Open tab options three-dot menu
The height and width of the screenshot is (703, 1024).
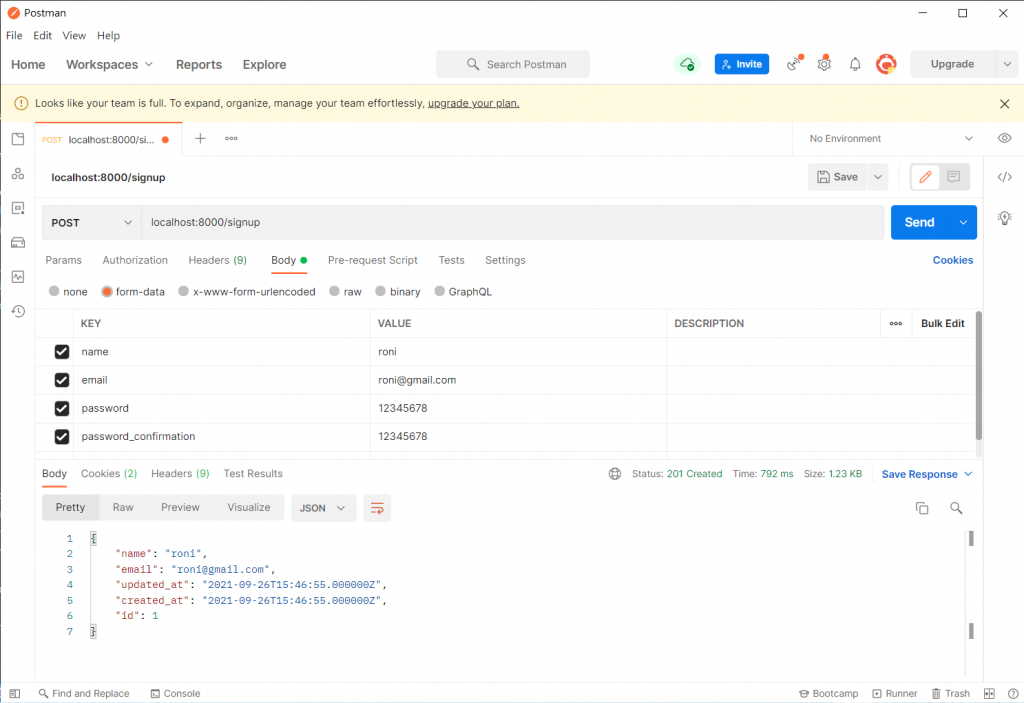pyautogui.click(x=231, y=139)
